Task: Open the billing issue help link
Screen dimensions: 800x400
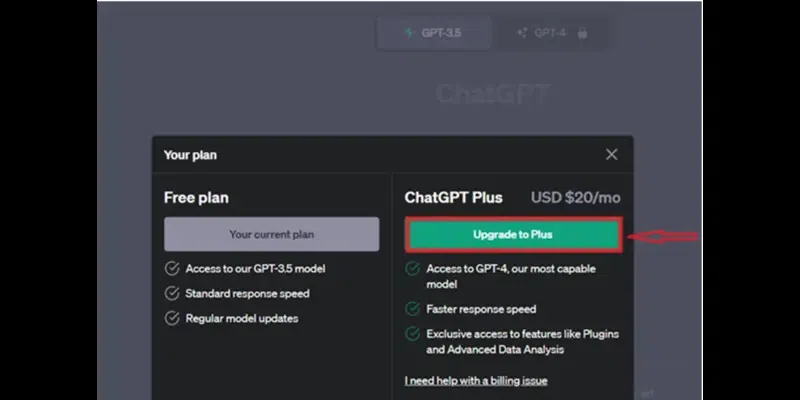Action: click(476, 380)
